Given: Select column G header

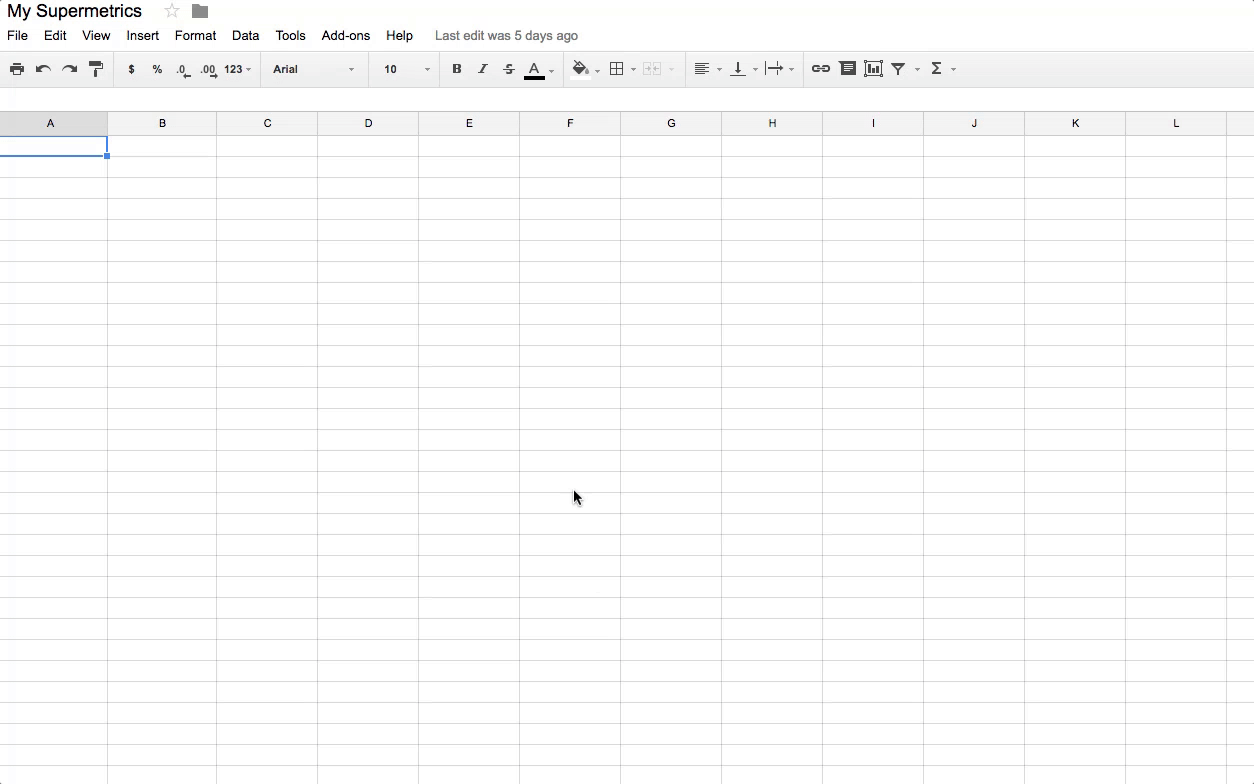Looking at the screenshot, I should point(671,123).
